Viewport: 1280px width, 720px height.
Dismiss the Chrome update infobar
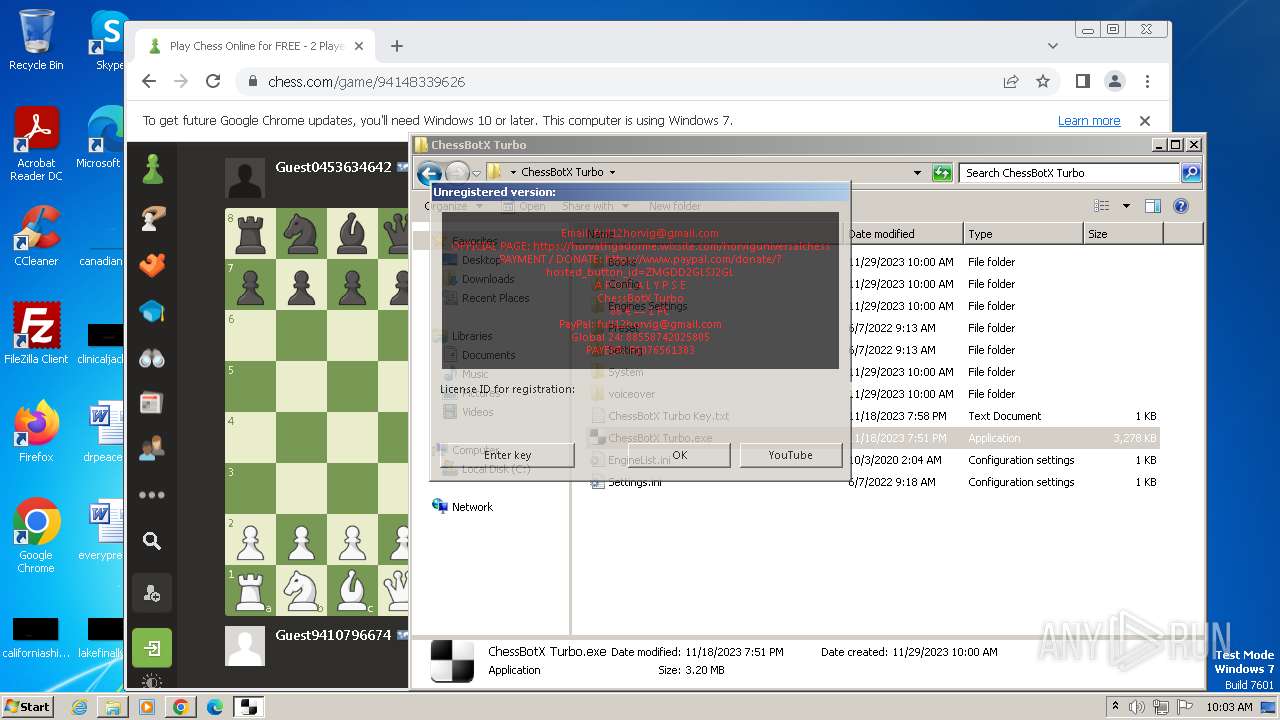click(x=1145, y=121)
